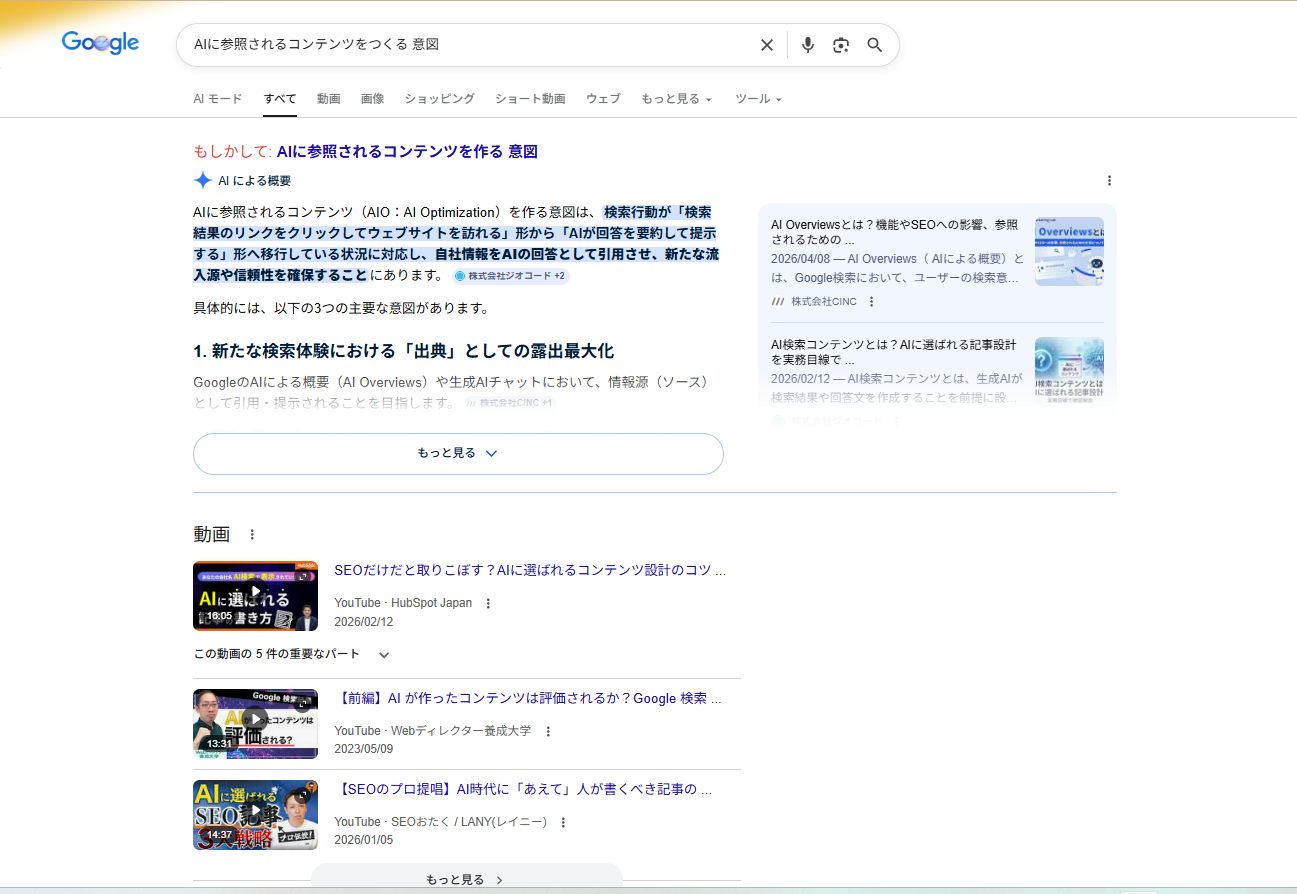
Task: Open the 株式会社ジオコード source citation chip
Action: (x=510, y=274)
